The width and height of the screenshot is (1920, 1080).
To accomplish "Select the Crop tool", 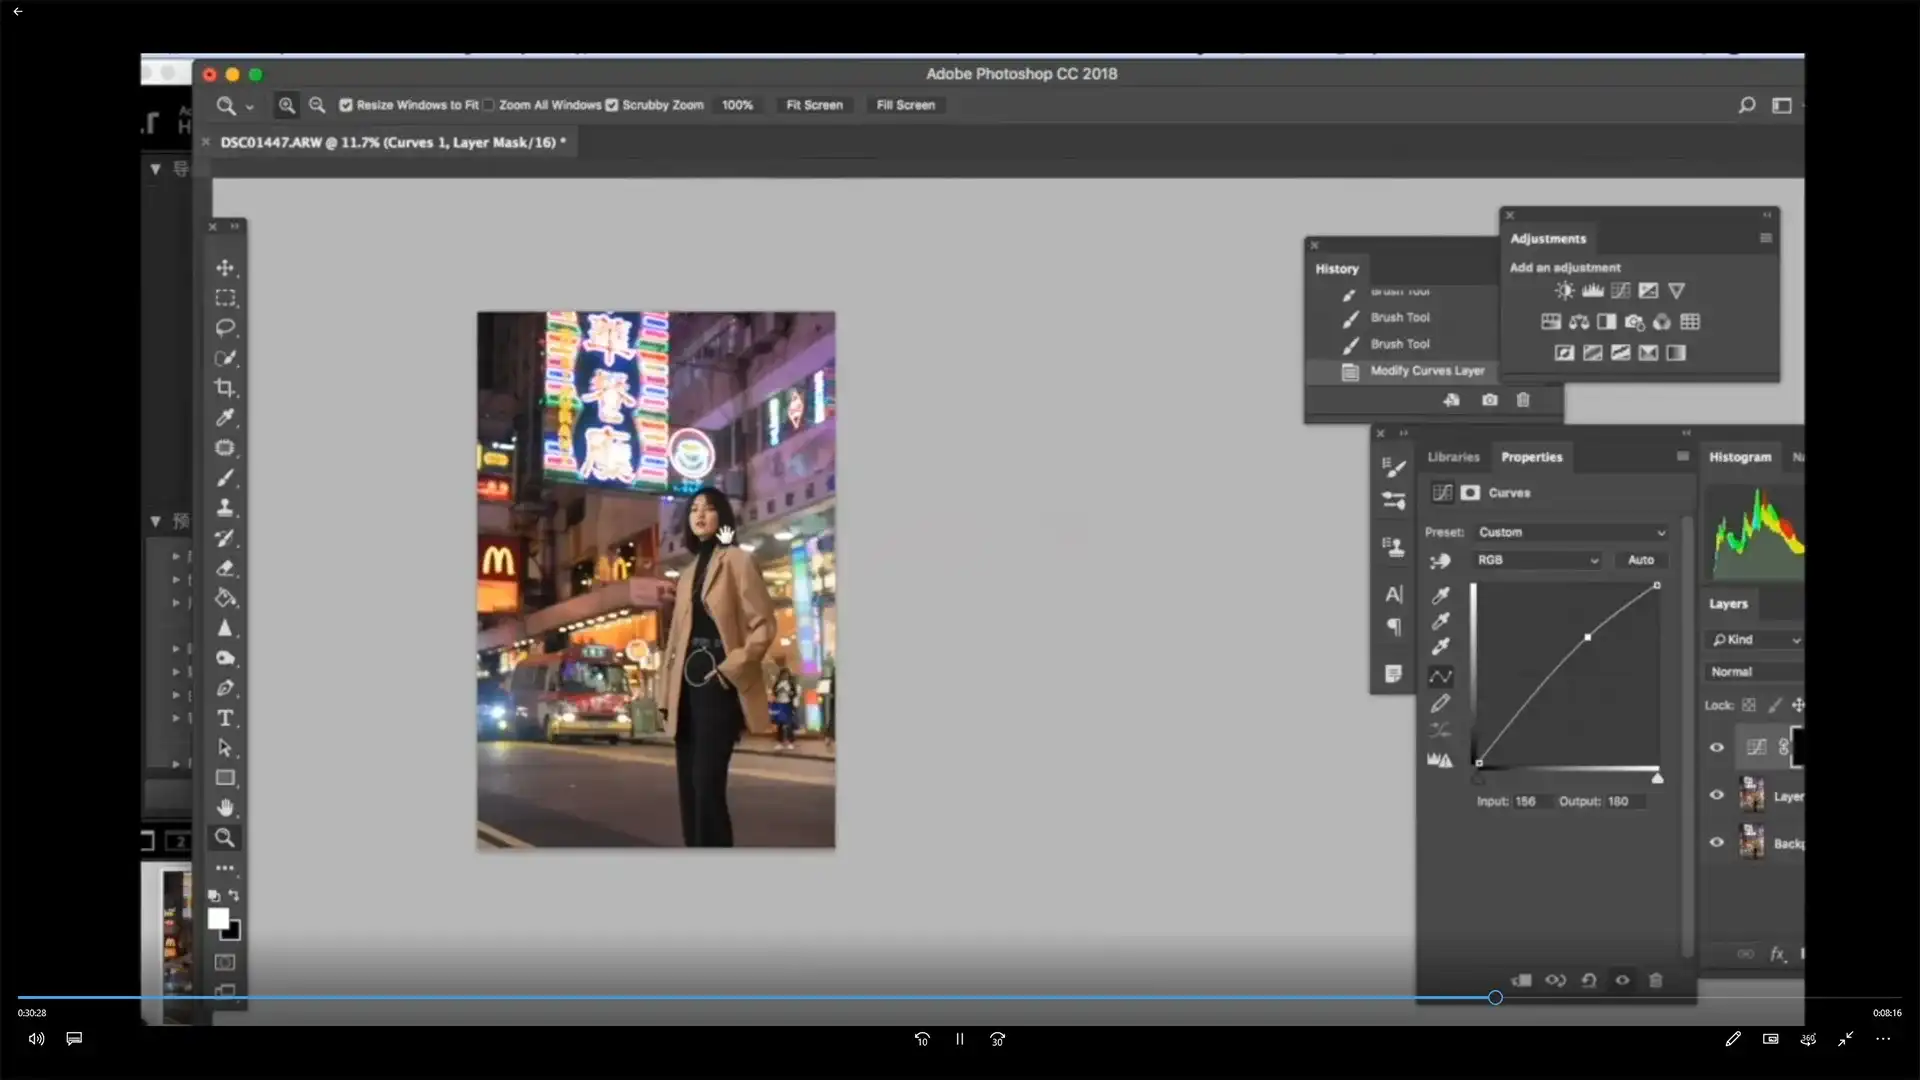I will 225,388.
